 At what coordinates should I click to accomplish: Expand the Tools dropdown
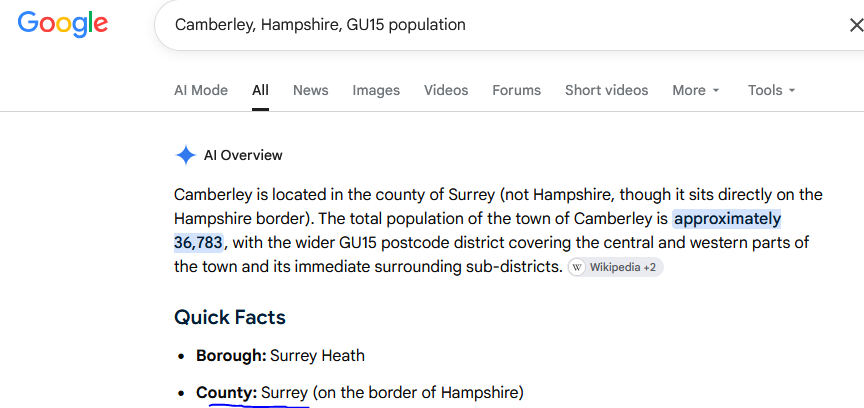(x=771, y=90)
